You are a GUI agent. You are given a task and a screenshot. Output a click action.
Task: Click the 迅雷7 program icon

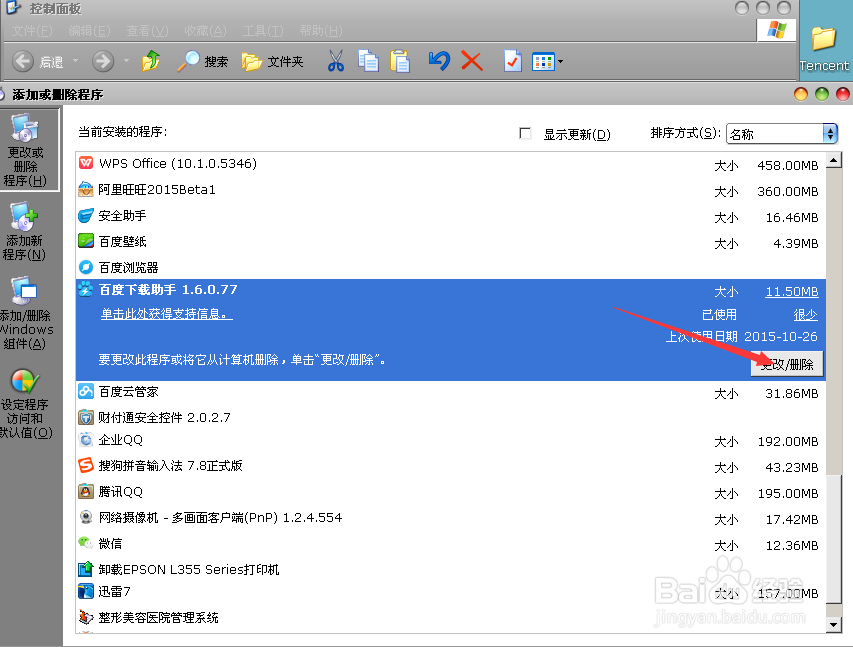(86, 591)
